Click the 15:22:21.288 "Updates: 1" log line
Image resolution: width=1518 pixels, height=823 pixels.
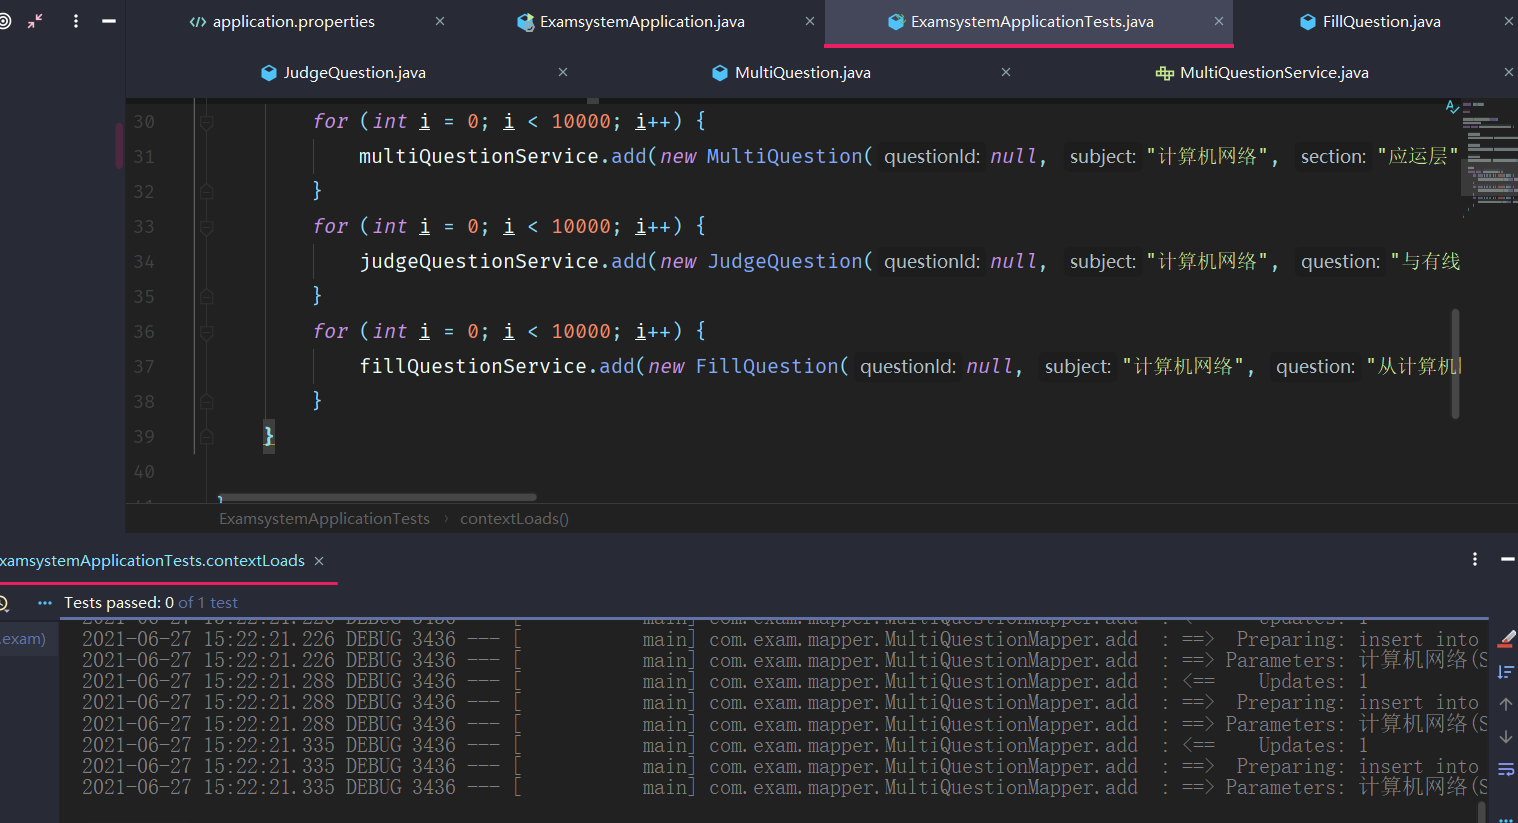(725, 682)
